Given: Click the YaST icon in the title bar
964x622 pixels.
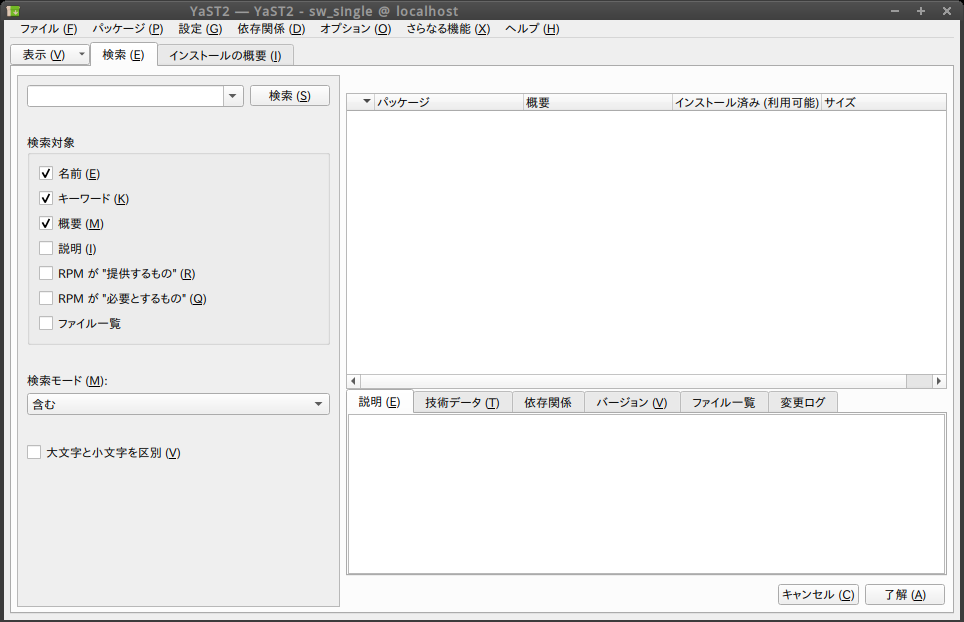Looking at the screenshot, I should [14, 11].
